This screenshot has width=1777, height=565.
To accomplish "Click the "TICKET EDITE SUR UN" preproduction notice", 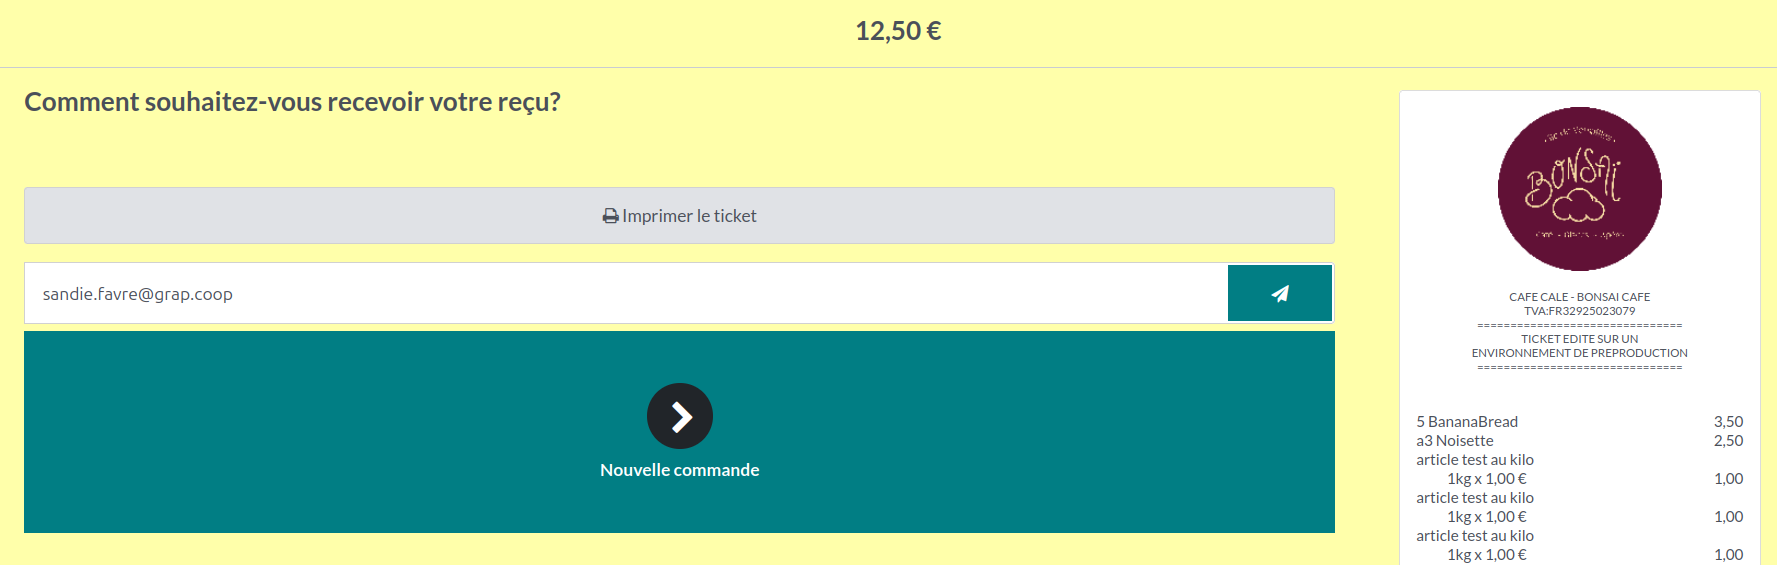I will click(x=1579, y=339).
